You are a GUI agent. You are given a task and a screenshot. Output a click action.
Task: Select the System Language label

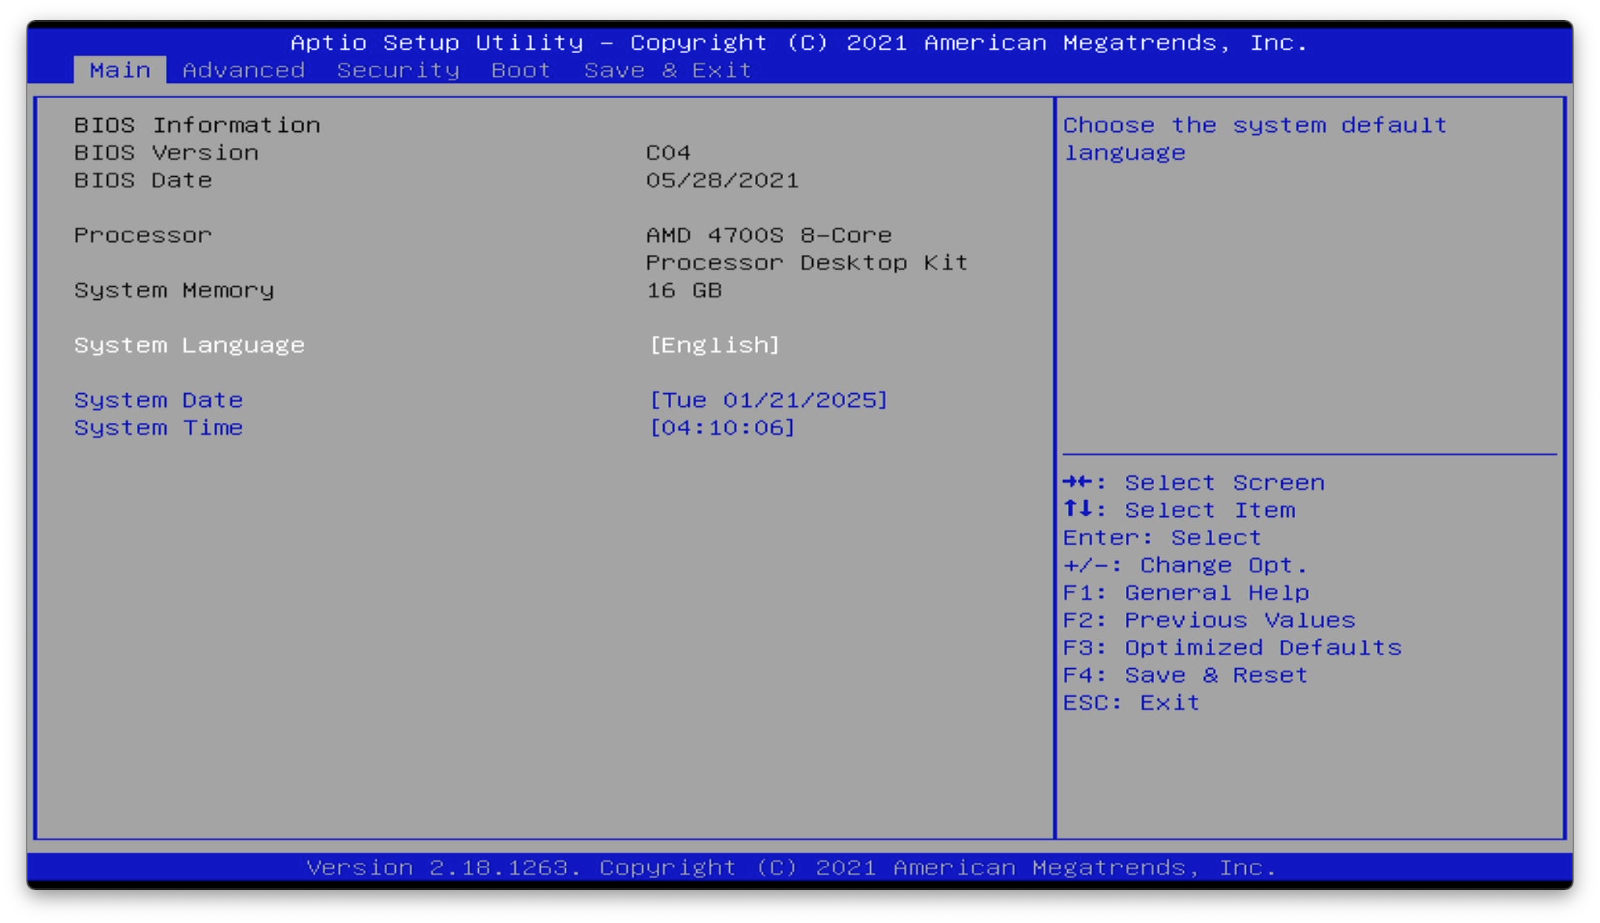(189, 345)
